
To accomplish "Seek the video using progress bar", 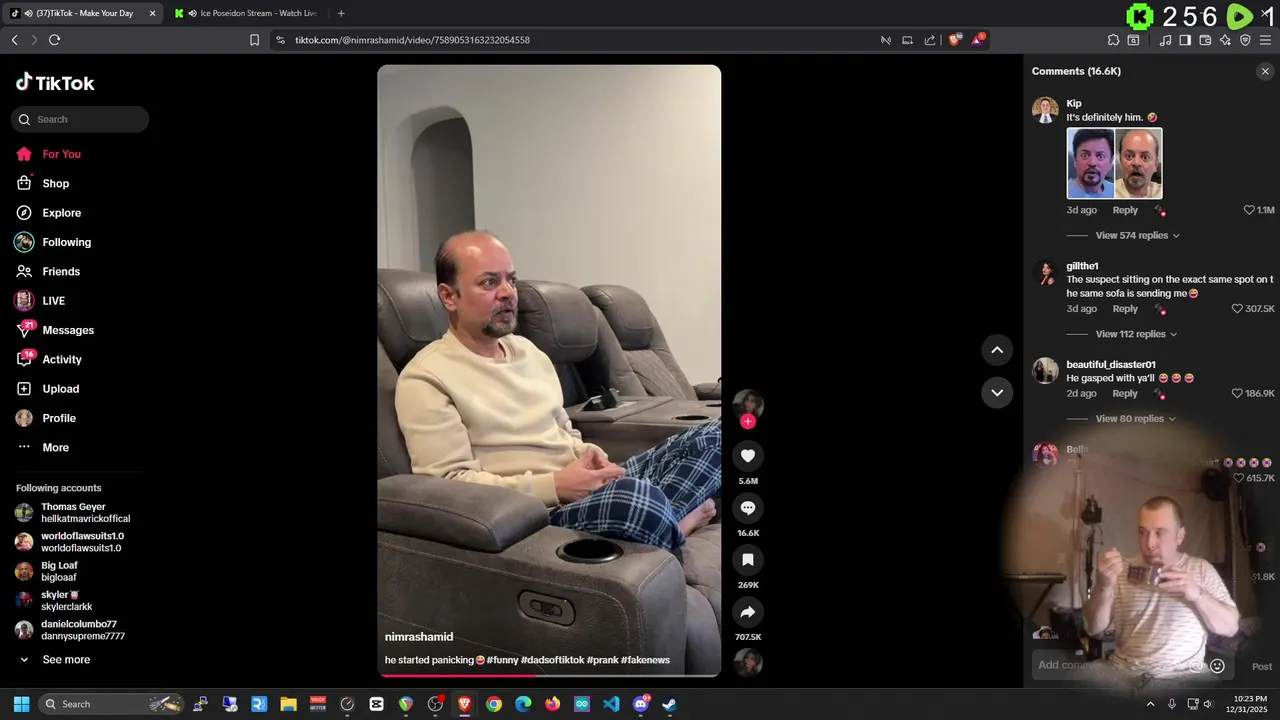I will click(549, 675).
